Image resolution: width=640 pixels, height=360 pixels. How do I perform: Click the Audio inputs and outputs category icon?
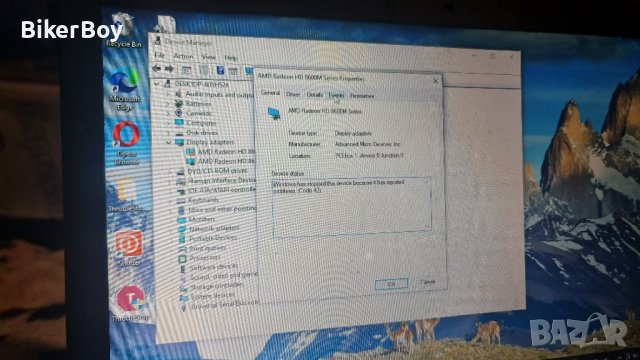click(x=178, y=93)
